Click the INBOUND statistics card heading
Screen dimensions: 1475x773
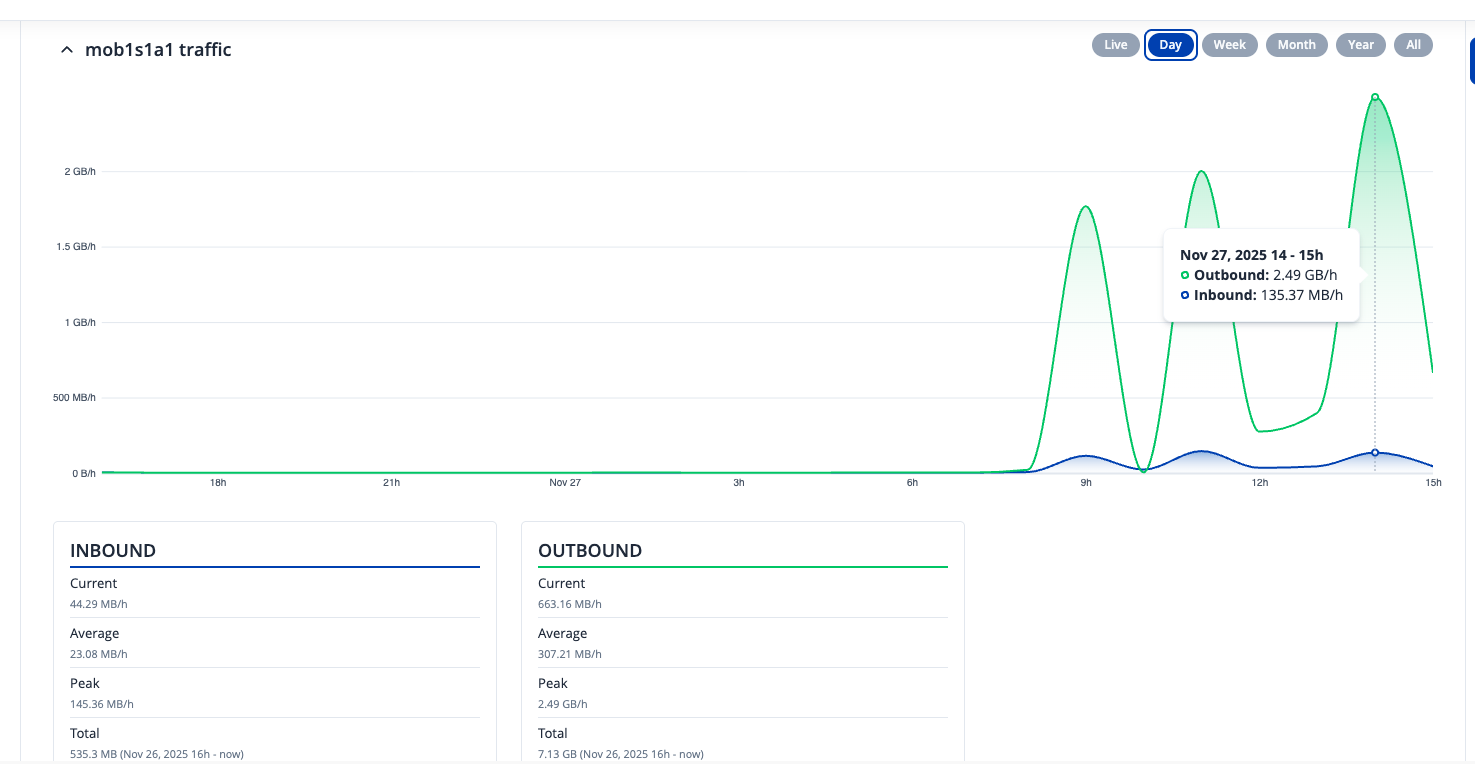113,551
